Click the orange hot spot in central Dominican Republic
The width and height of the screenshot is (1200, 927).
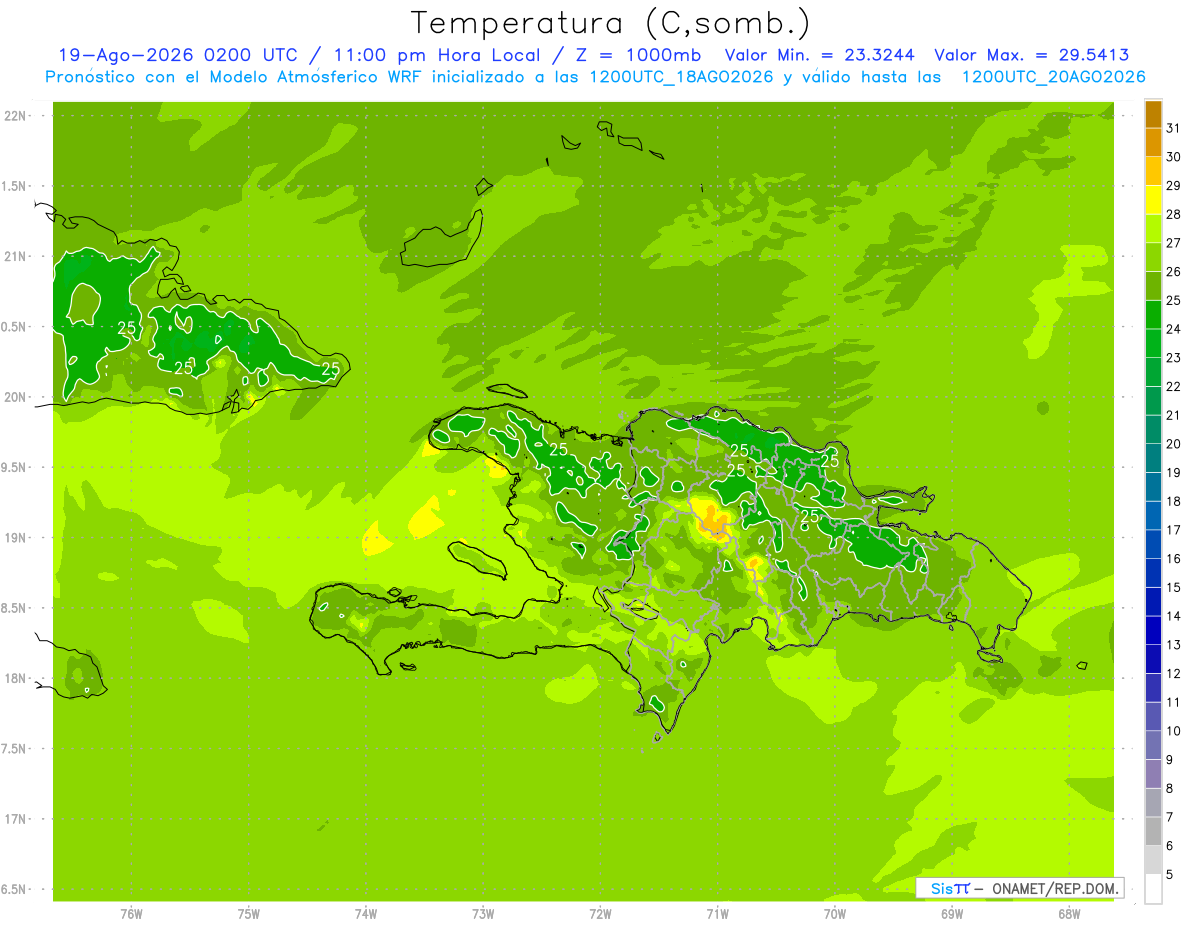point(713,522)
